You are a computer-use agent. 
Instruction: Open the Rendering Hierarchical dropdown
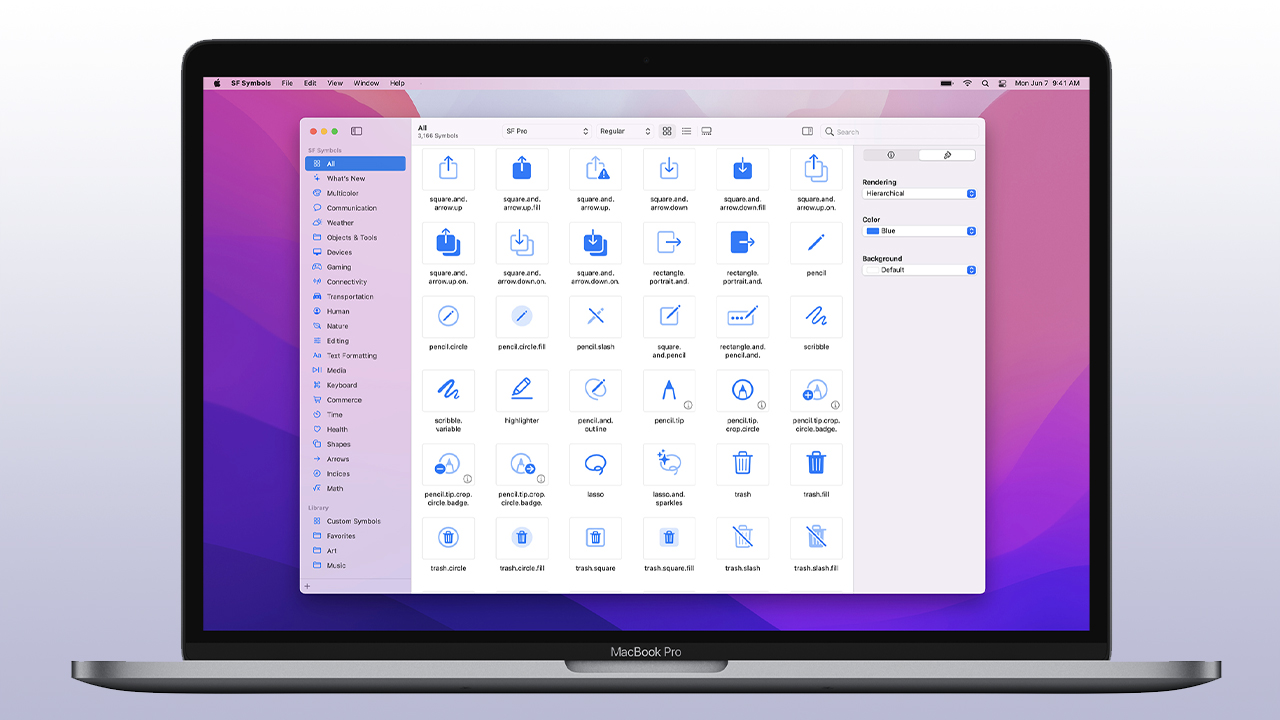(x=919, y=193)
